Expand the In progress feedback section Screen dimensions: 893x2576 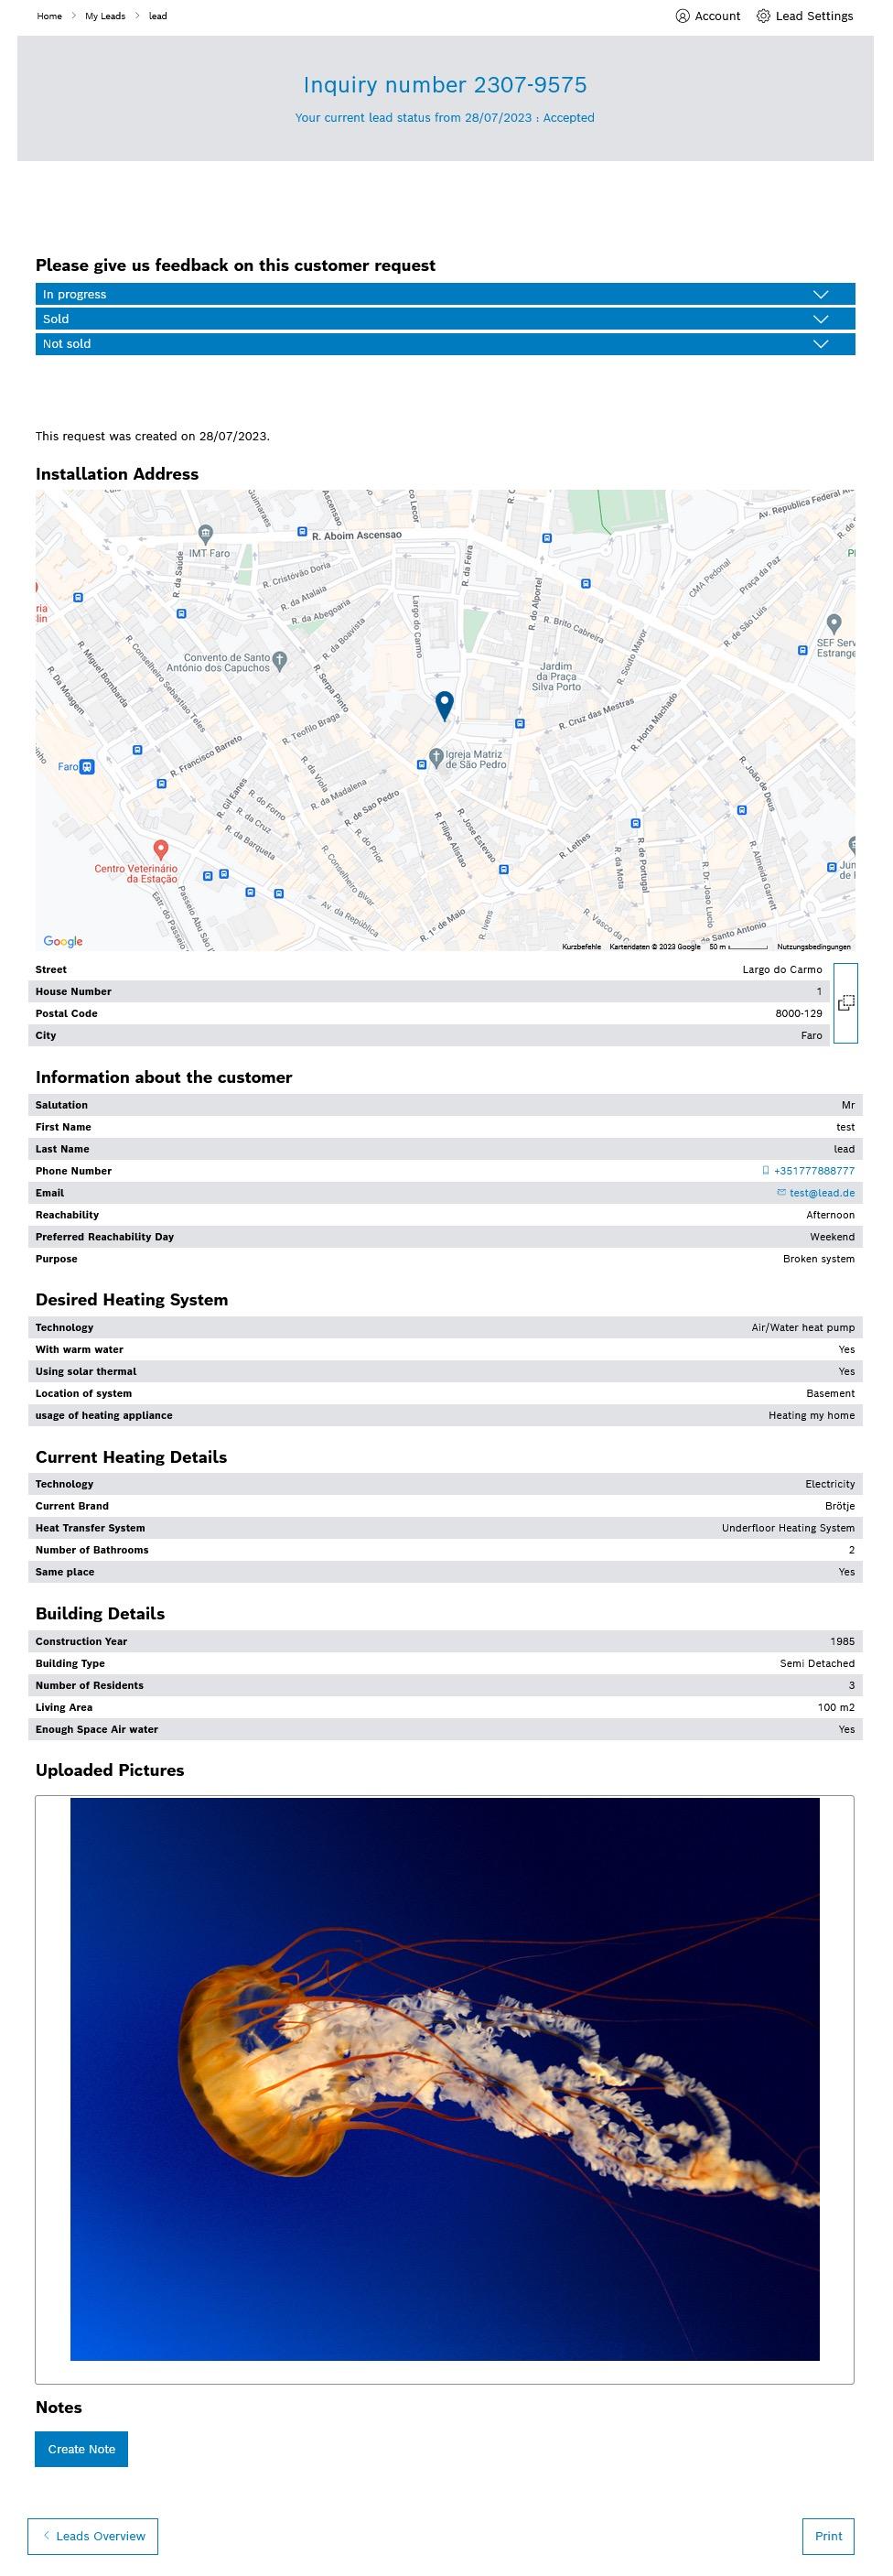445,294
